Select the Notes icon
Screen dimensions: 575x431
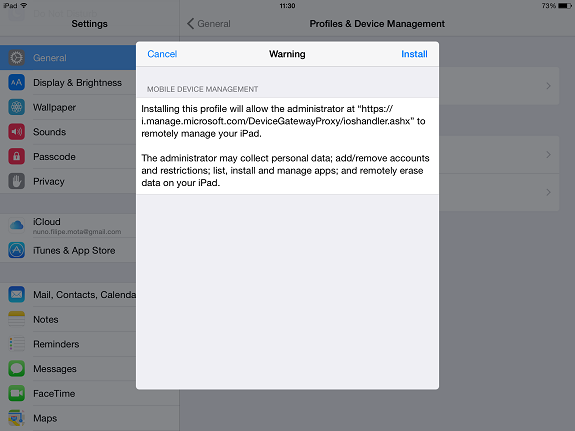click(x=17, y=319)
